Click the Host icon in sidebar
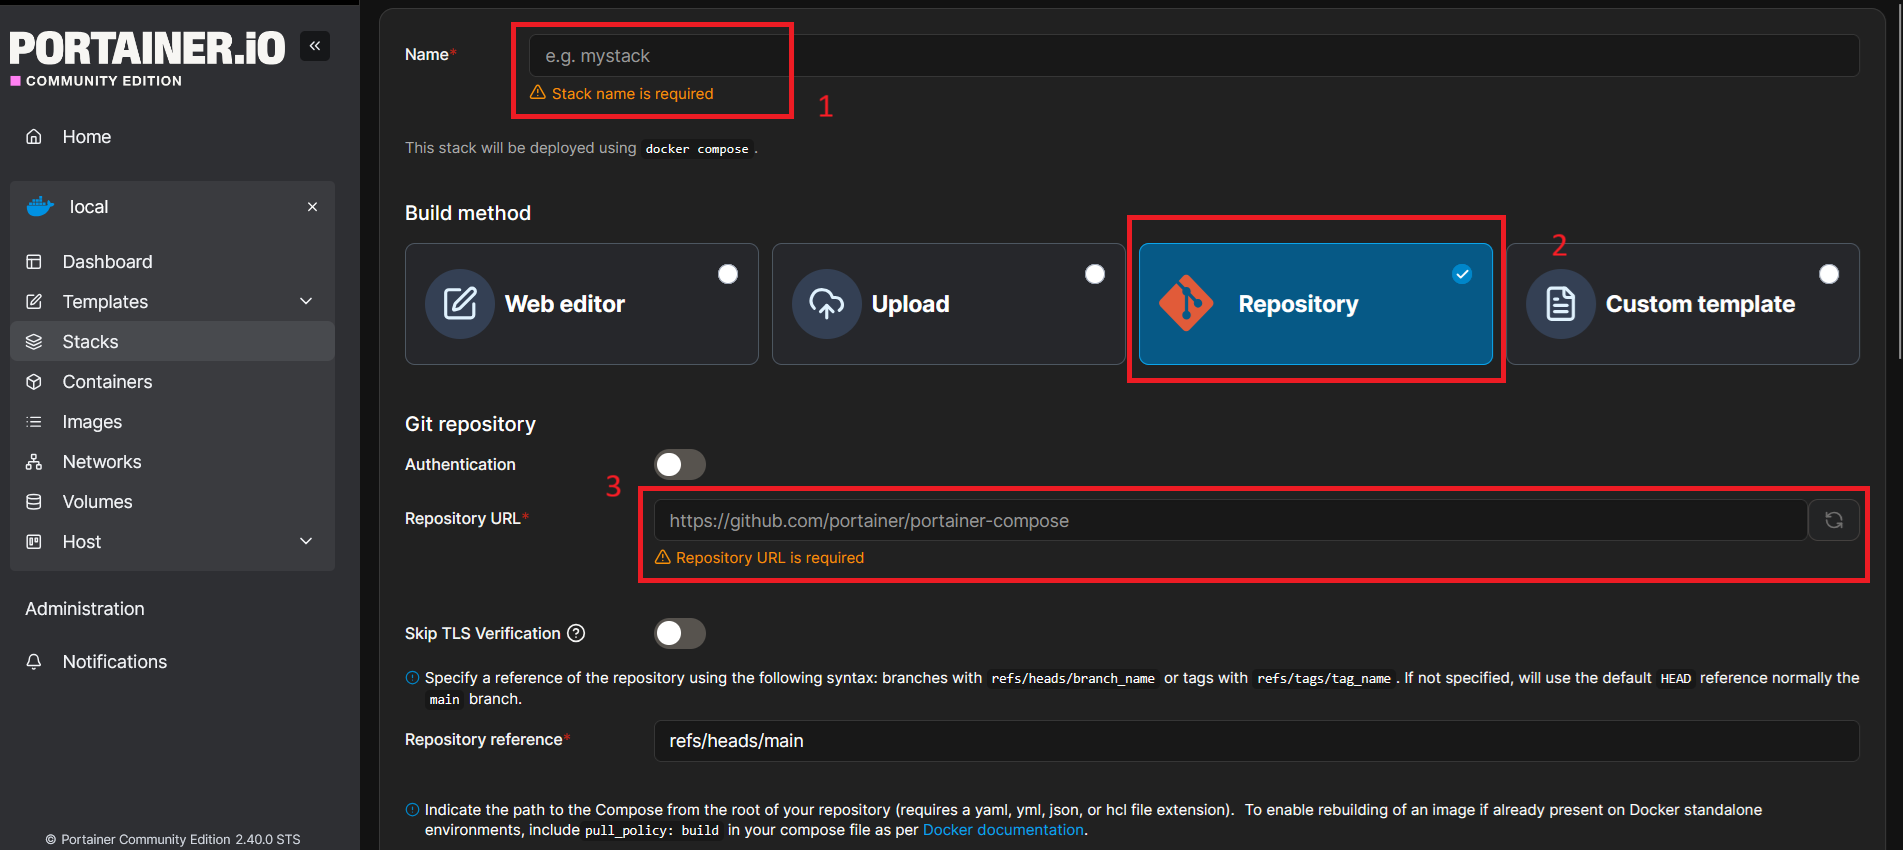This screenshot has width=1903, height=850. coord(34,542)
